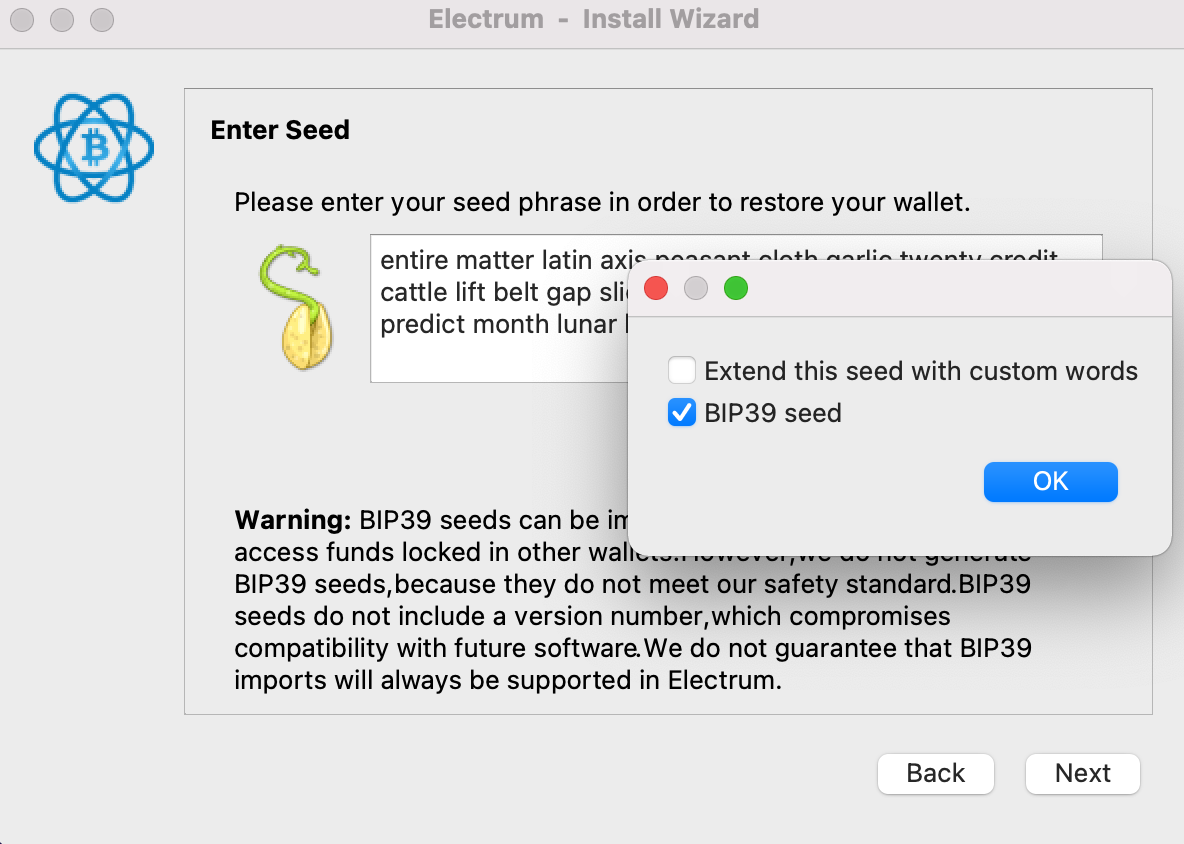The image size is (1184, 844).
Task: Click the Electrum Bitcoin atom logo
Action: tap(94, 147)
